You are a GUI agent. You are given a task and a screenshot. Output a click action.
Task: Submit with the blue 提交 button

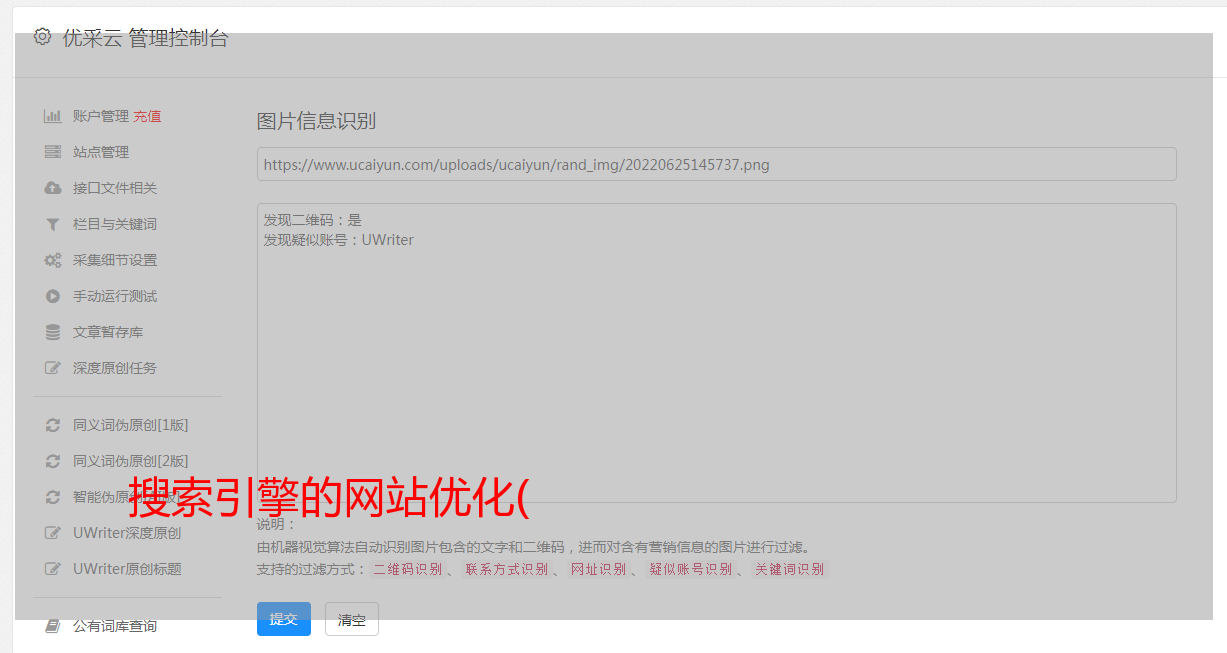(x=284, y=619)
